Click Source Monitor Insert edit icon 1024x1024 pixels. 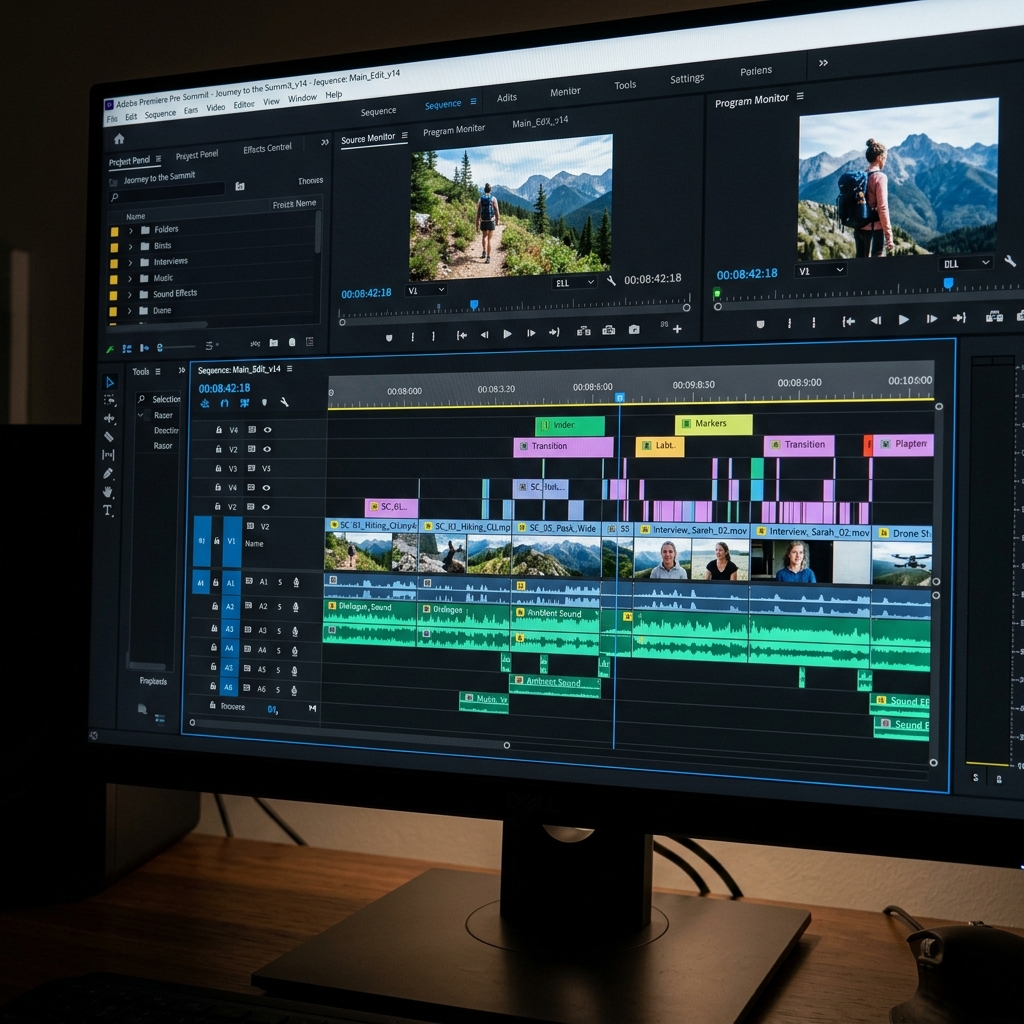(583, 331)
